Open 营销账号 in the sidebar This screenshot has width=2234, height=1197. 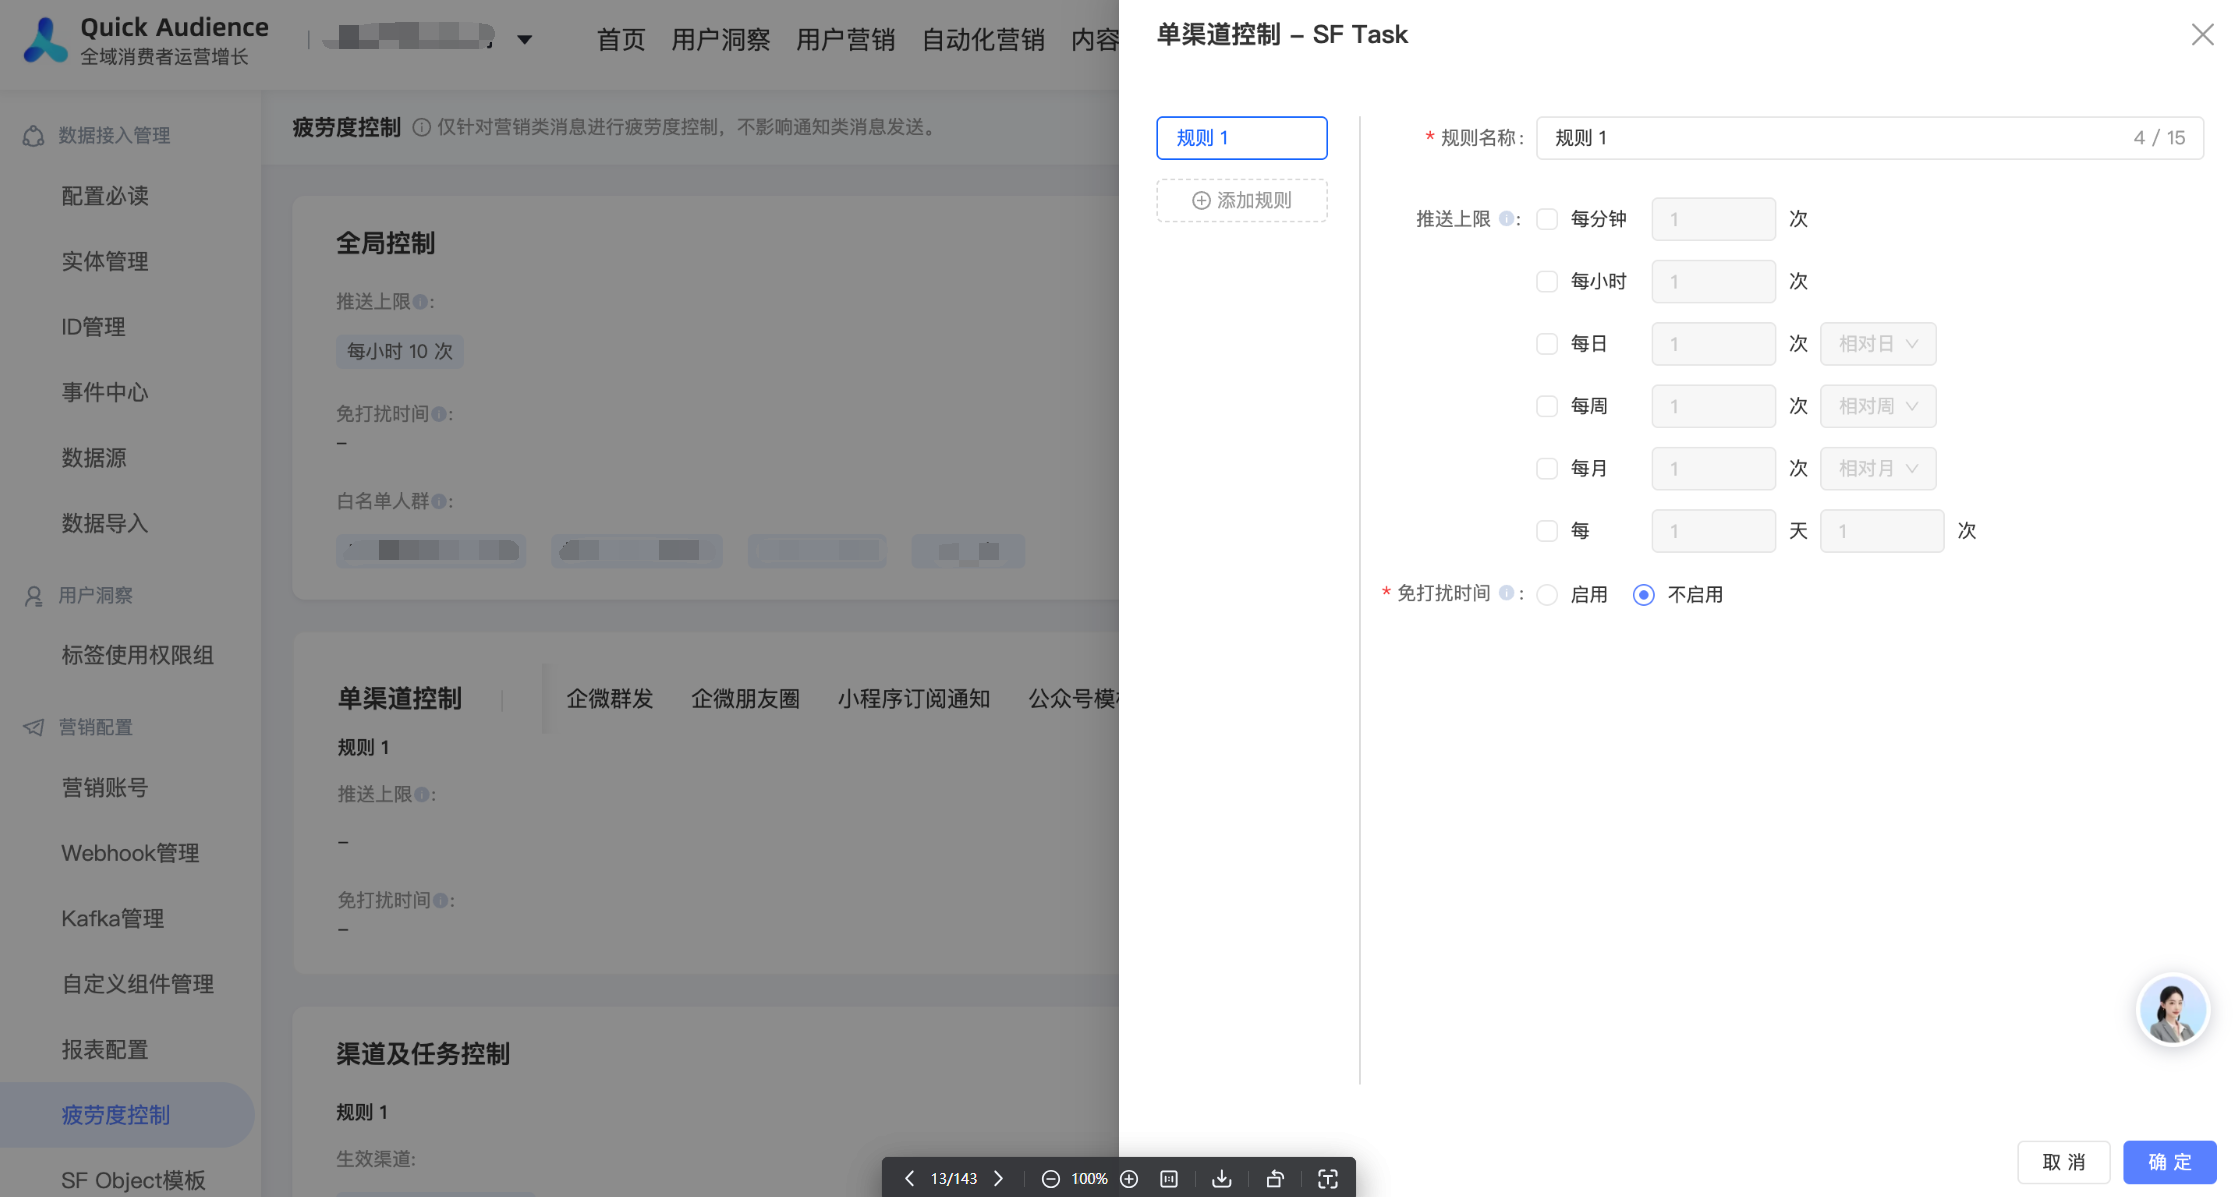[105, 788]
